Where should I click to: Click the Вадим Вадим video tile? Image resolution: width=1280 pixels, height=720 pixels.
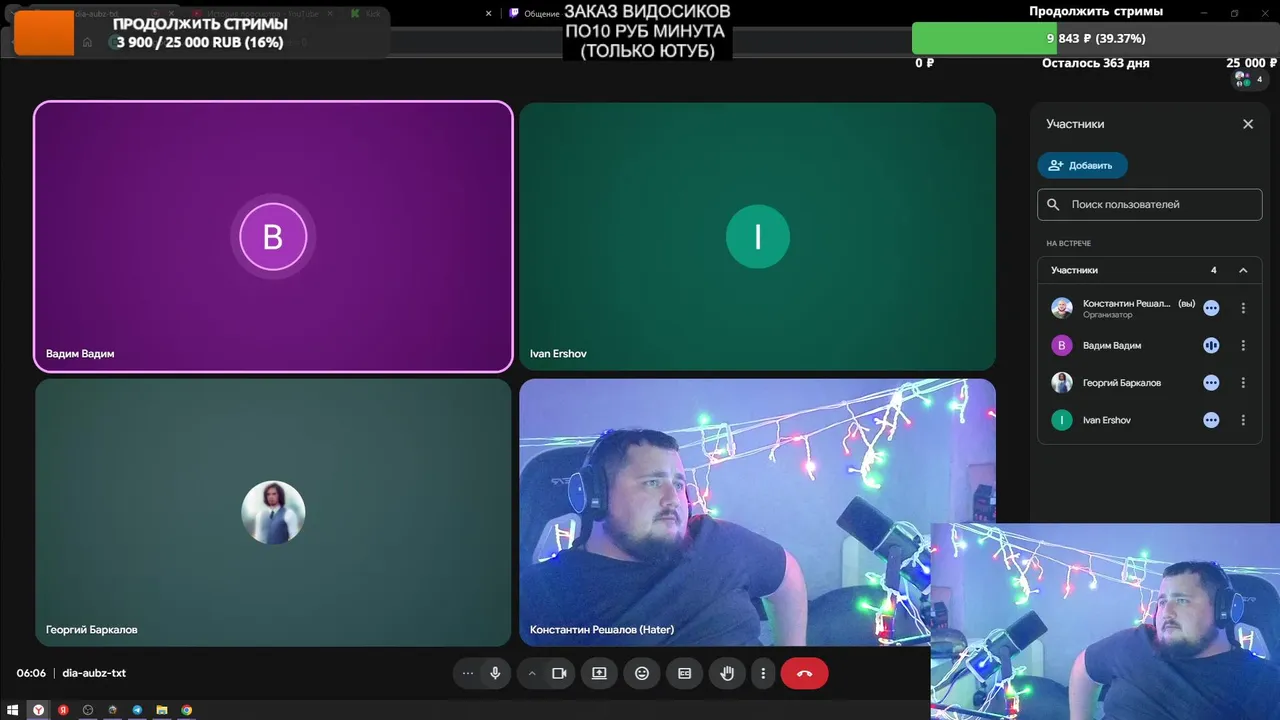[x=273, y=237]
